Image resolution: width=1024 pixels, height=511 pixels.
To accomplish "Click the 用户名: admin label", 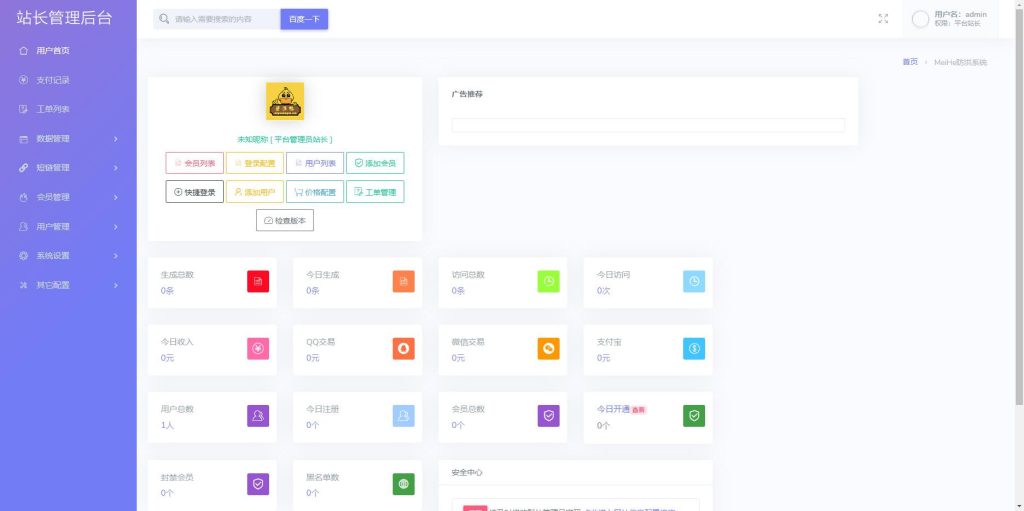I will pos(960,14).
